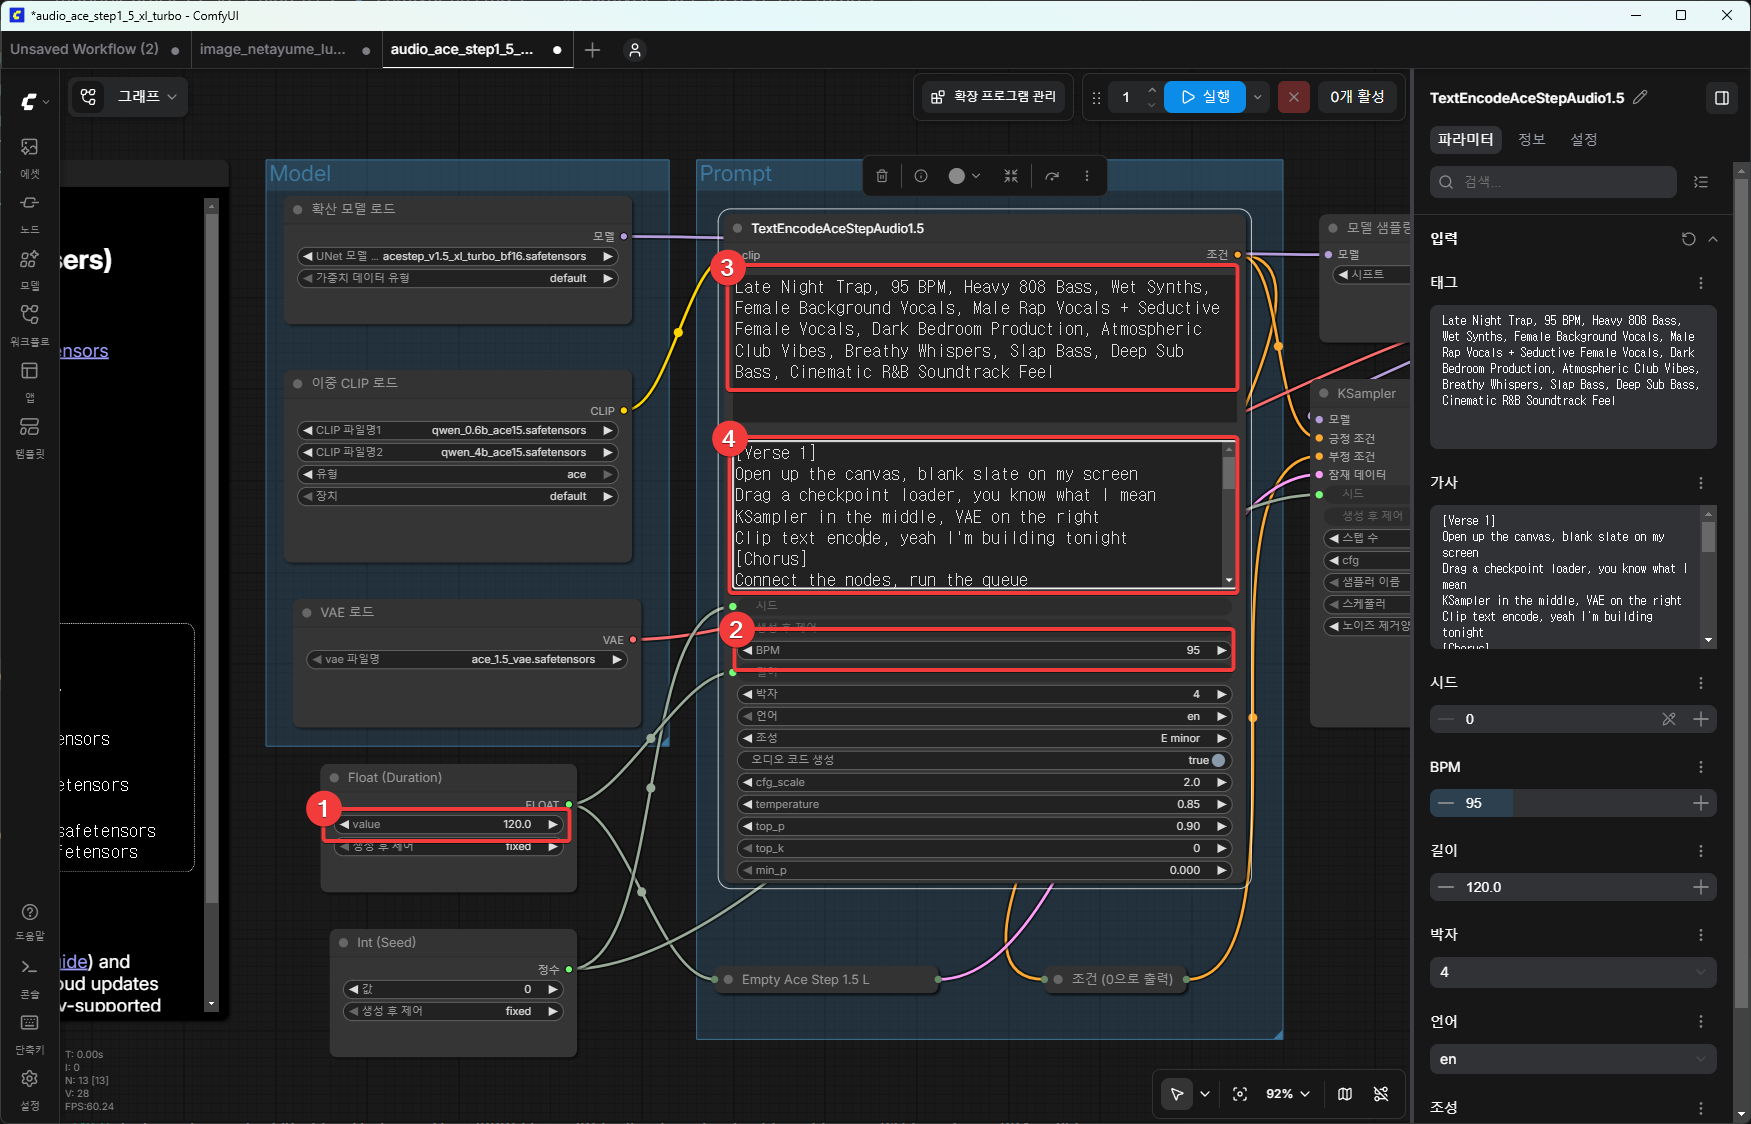Screen dimensions: 1751x1124
Task: Open the extension manager button
Action: (994, 97)
